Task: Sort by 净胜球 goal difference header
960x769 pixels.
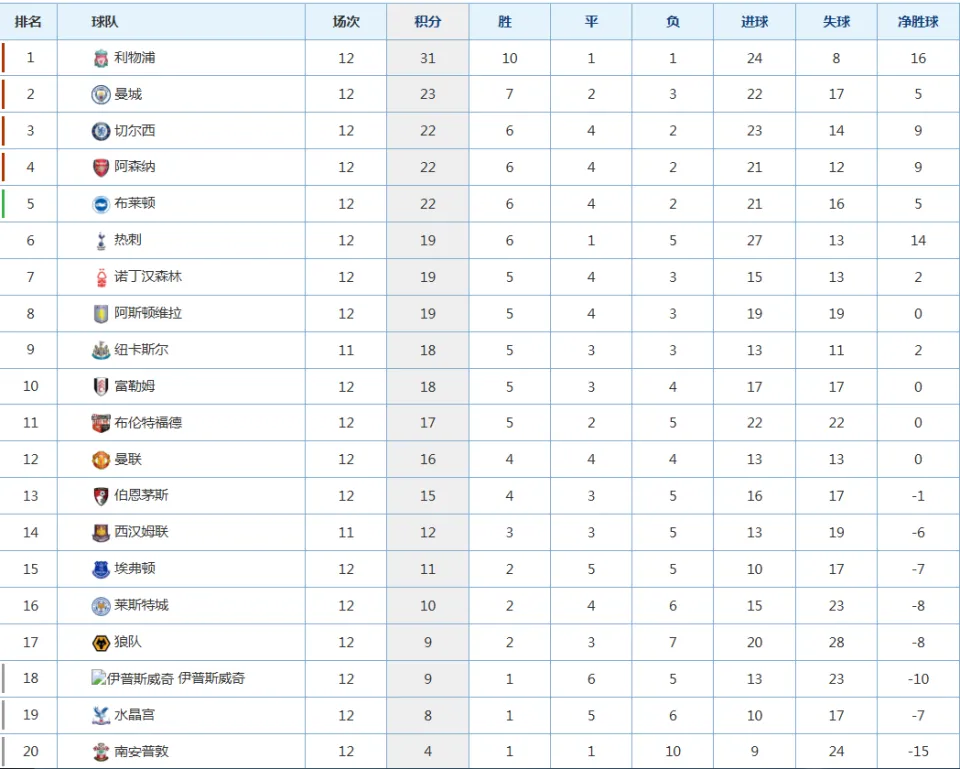Action: coord(918,22)
